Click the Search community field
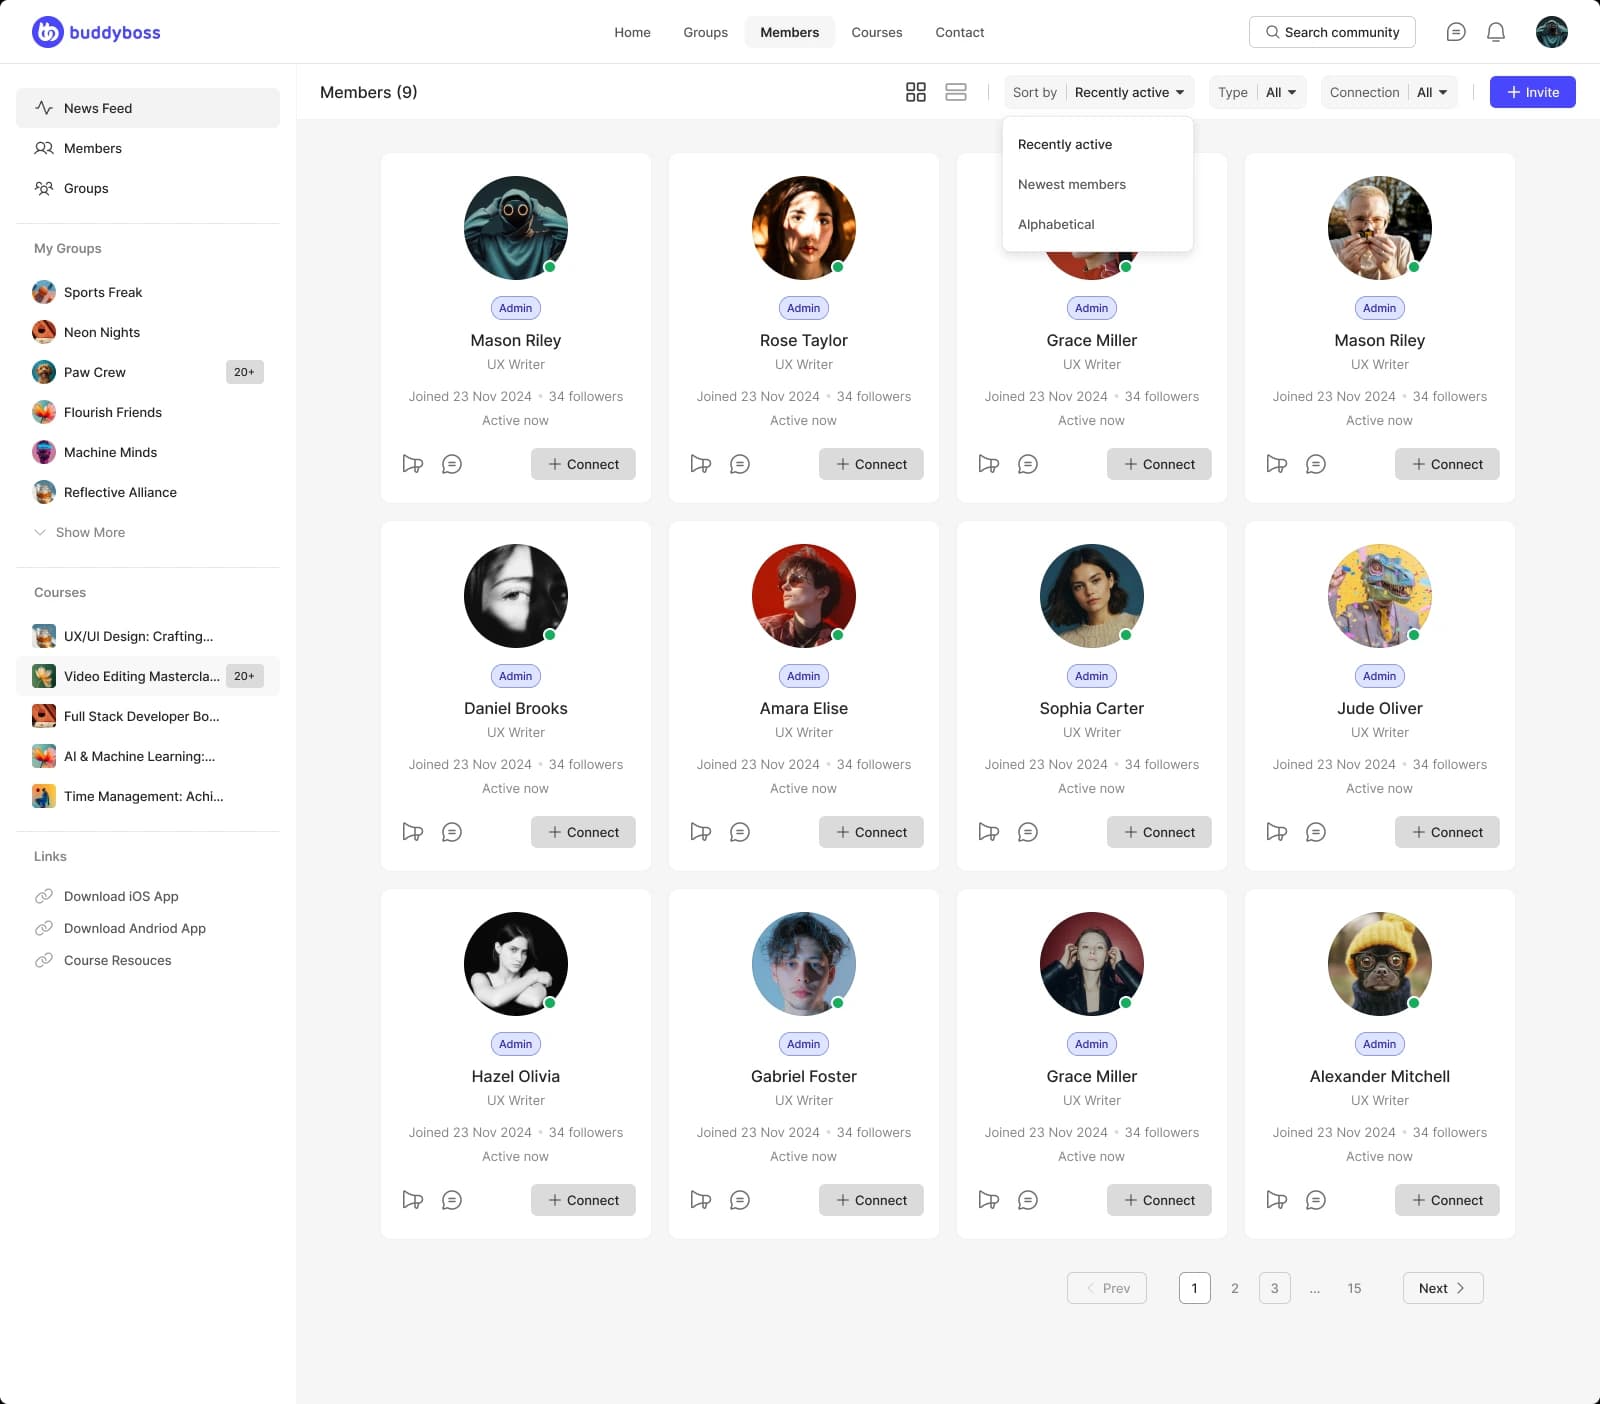Image resolution: width=1600 pixels, height=1404 pixels. [1332, 31]
